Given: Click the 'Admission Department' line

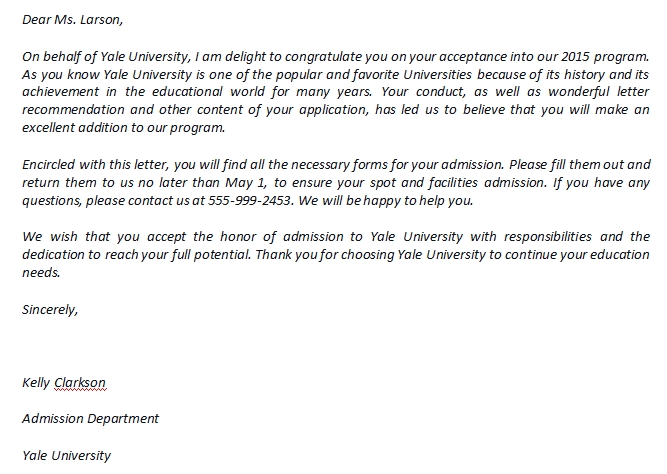Looking at the screenshot, I should (x=90, y=419).
